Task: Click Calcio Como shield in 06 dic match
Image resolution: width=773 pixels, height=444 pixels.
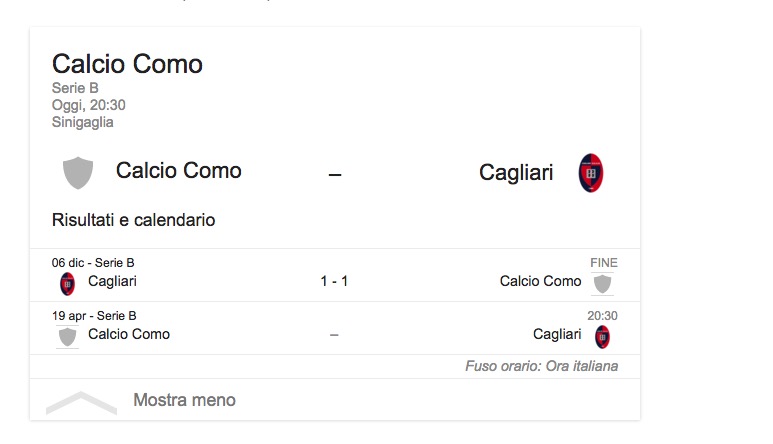Action: coord(602,283)
